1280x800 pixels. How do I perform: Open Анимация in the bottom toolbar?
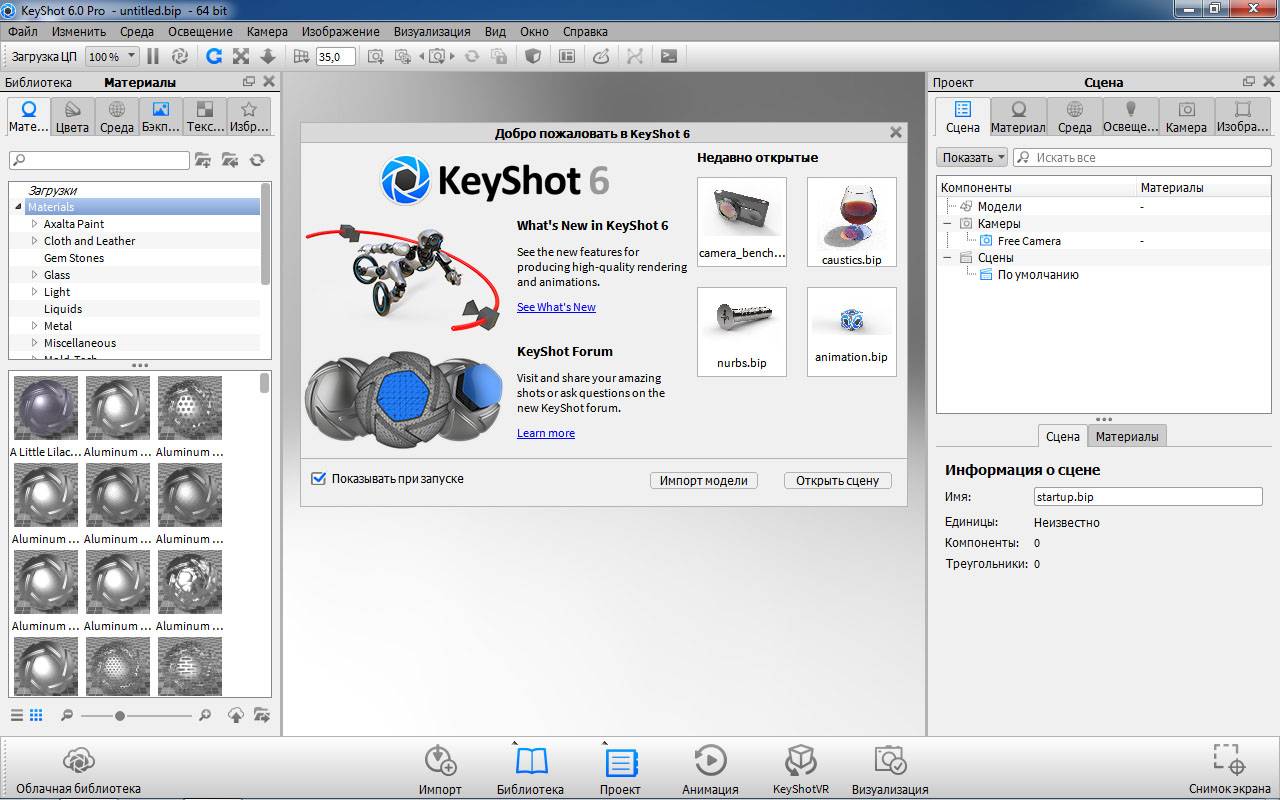710,770
